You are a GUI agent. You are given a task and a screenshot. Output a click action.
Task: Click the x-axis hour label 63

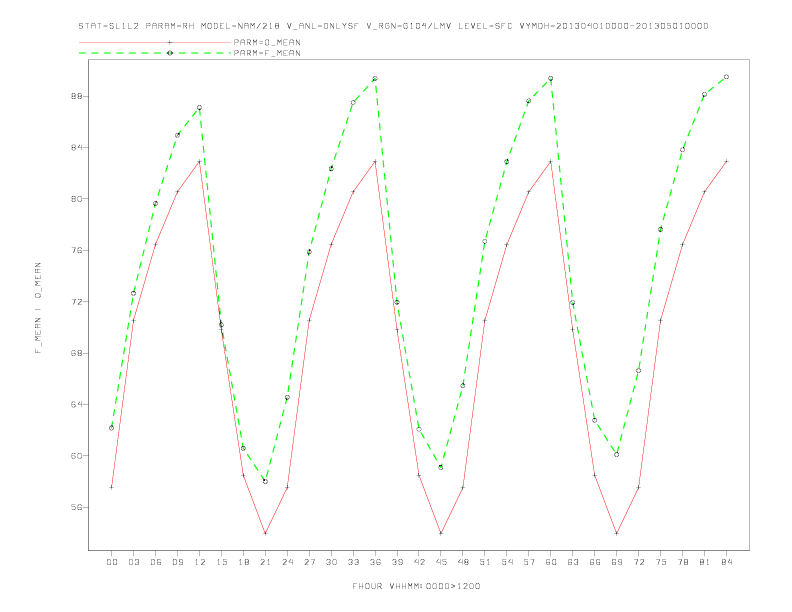(573, 562)
